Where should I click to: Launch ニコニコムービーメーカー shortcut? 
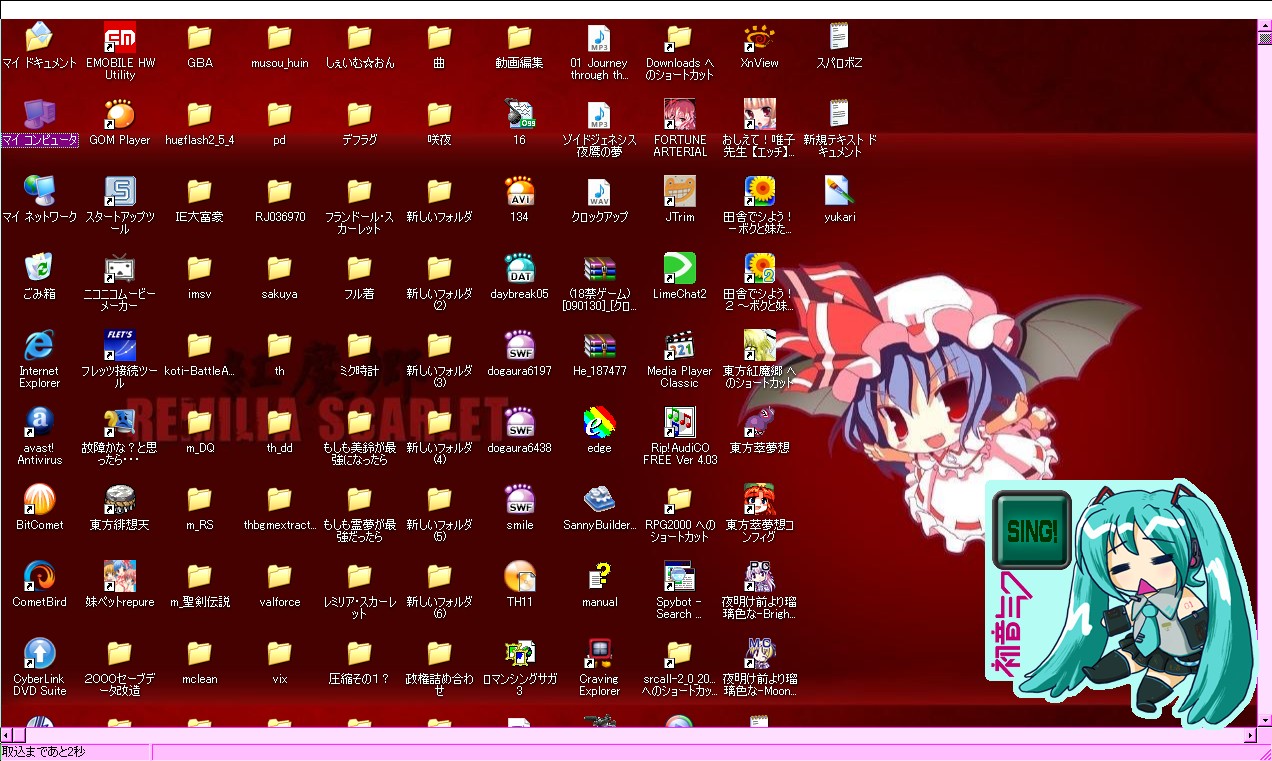click(x=120, y=269)
